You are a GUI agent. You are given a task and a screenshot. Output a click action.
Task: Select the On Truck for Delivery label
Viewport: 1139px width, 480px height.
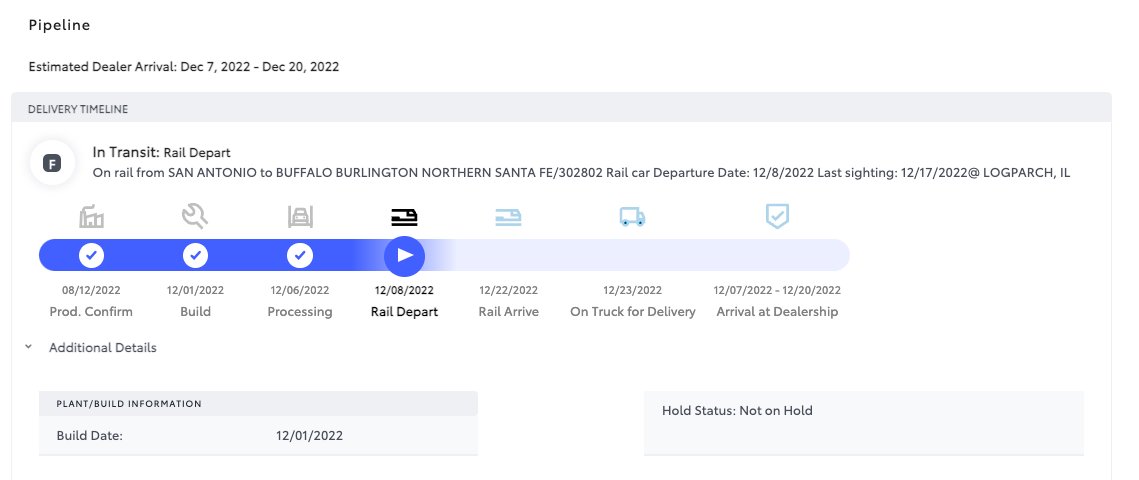point(633,312)
